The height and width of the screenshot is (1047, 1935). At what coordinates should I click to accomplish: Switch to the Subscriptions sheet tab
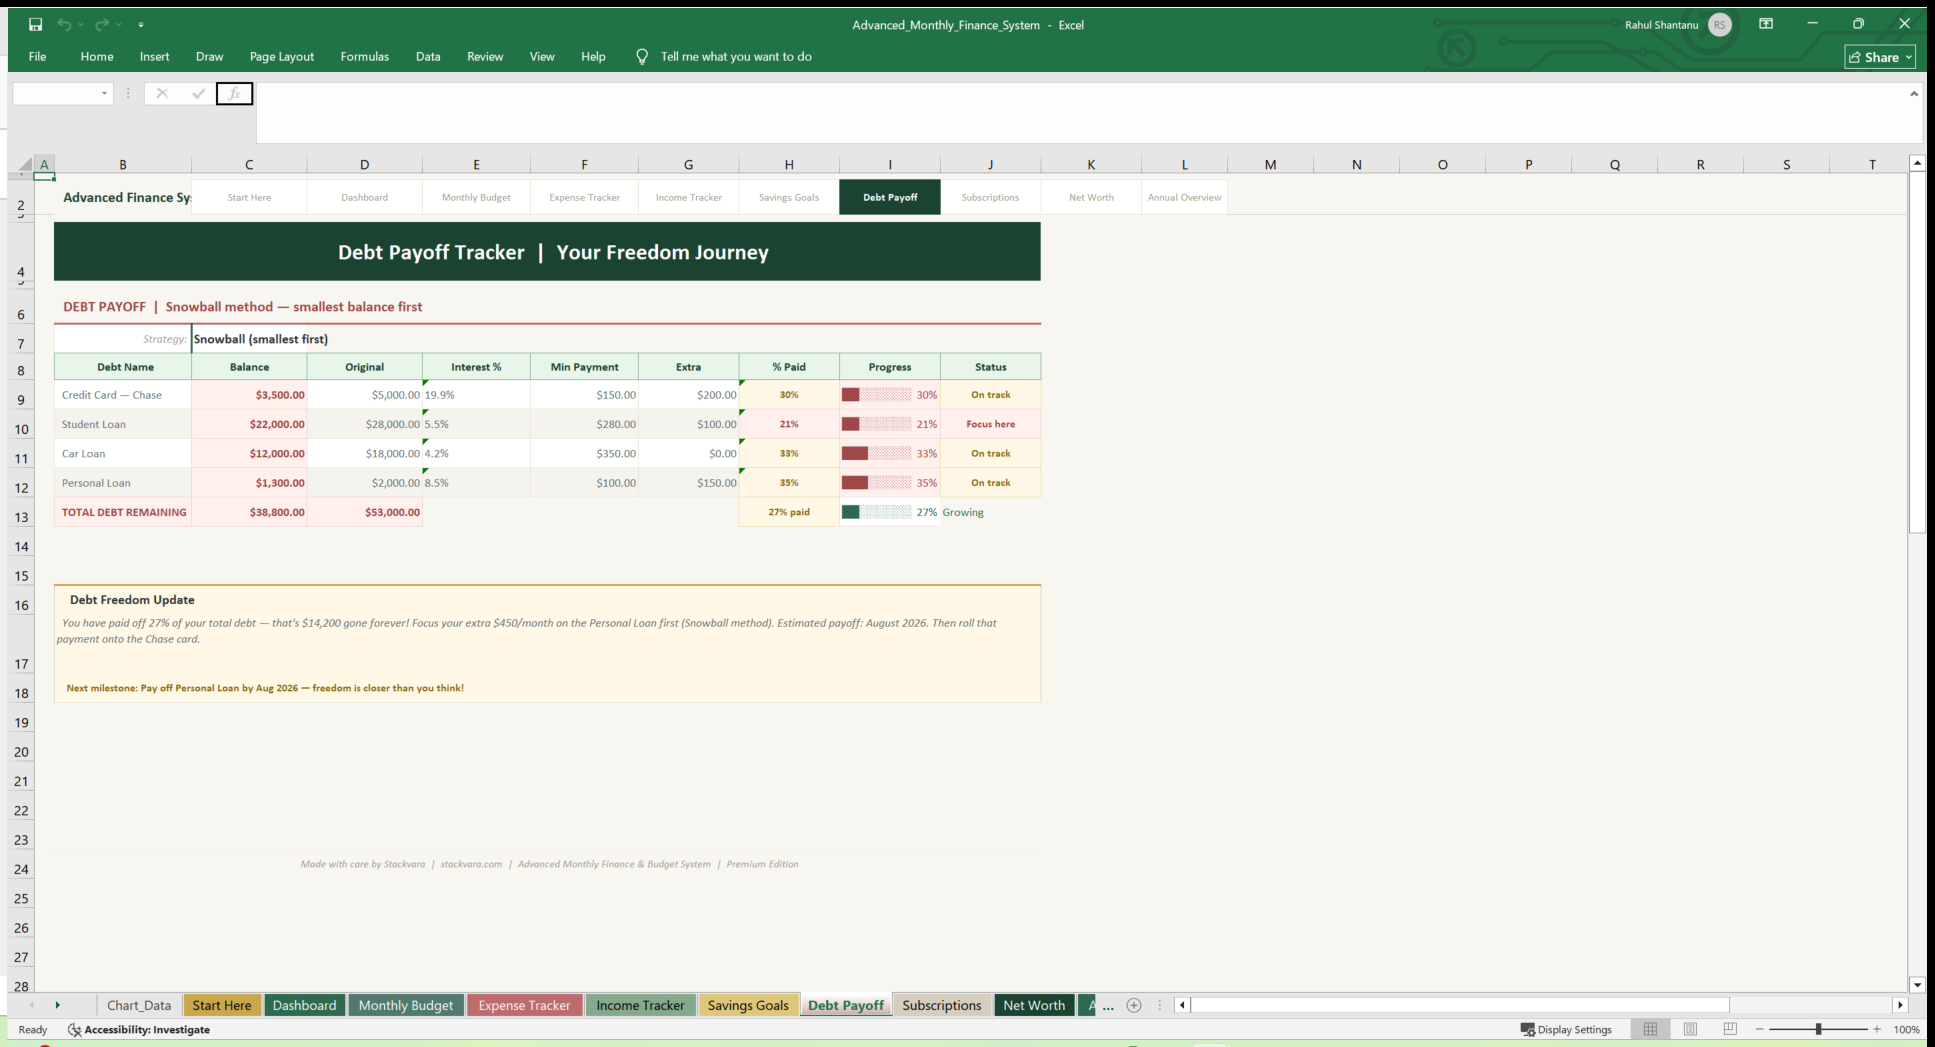coord(942,1005)
